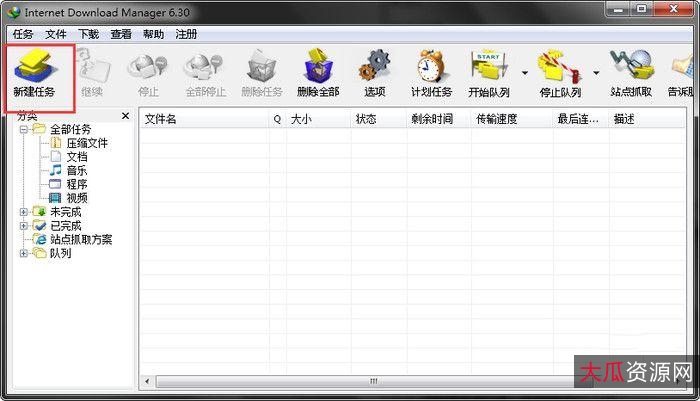Open the stop queue dropdown arrow
This screenshot has height=401, width=700.
596,73
